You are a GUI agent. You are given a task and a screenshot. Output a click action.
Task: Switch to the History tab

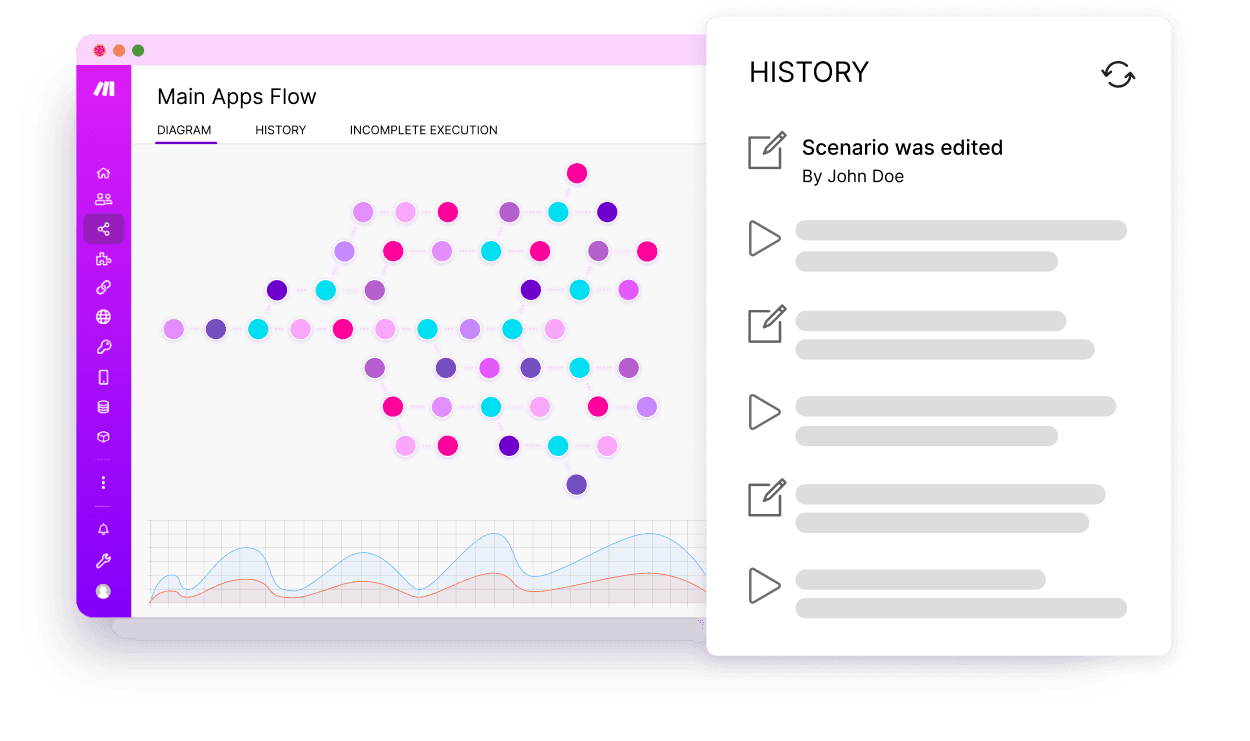pyautogui.click(x=280, y=130)
